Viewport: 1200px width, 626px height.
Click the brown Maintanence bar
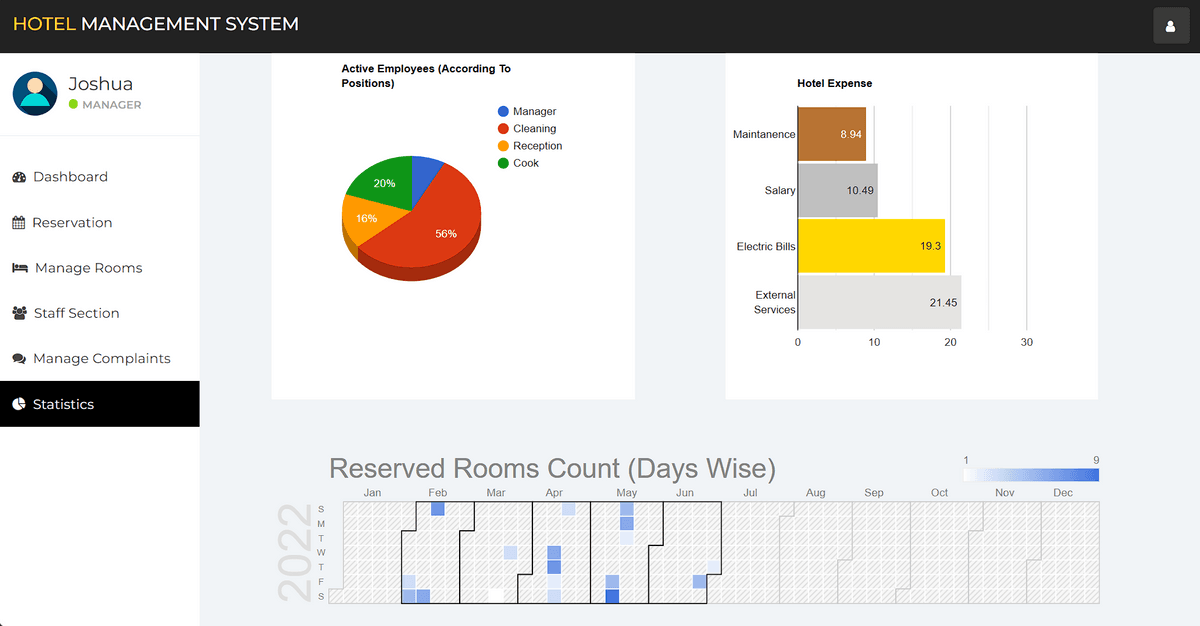(830, 134)
